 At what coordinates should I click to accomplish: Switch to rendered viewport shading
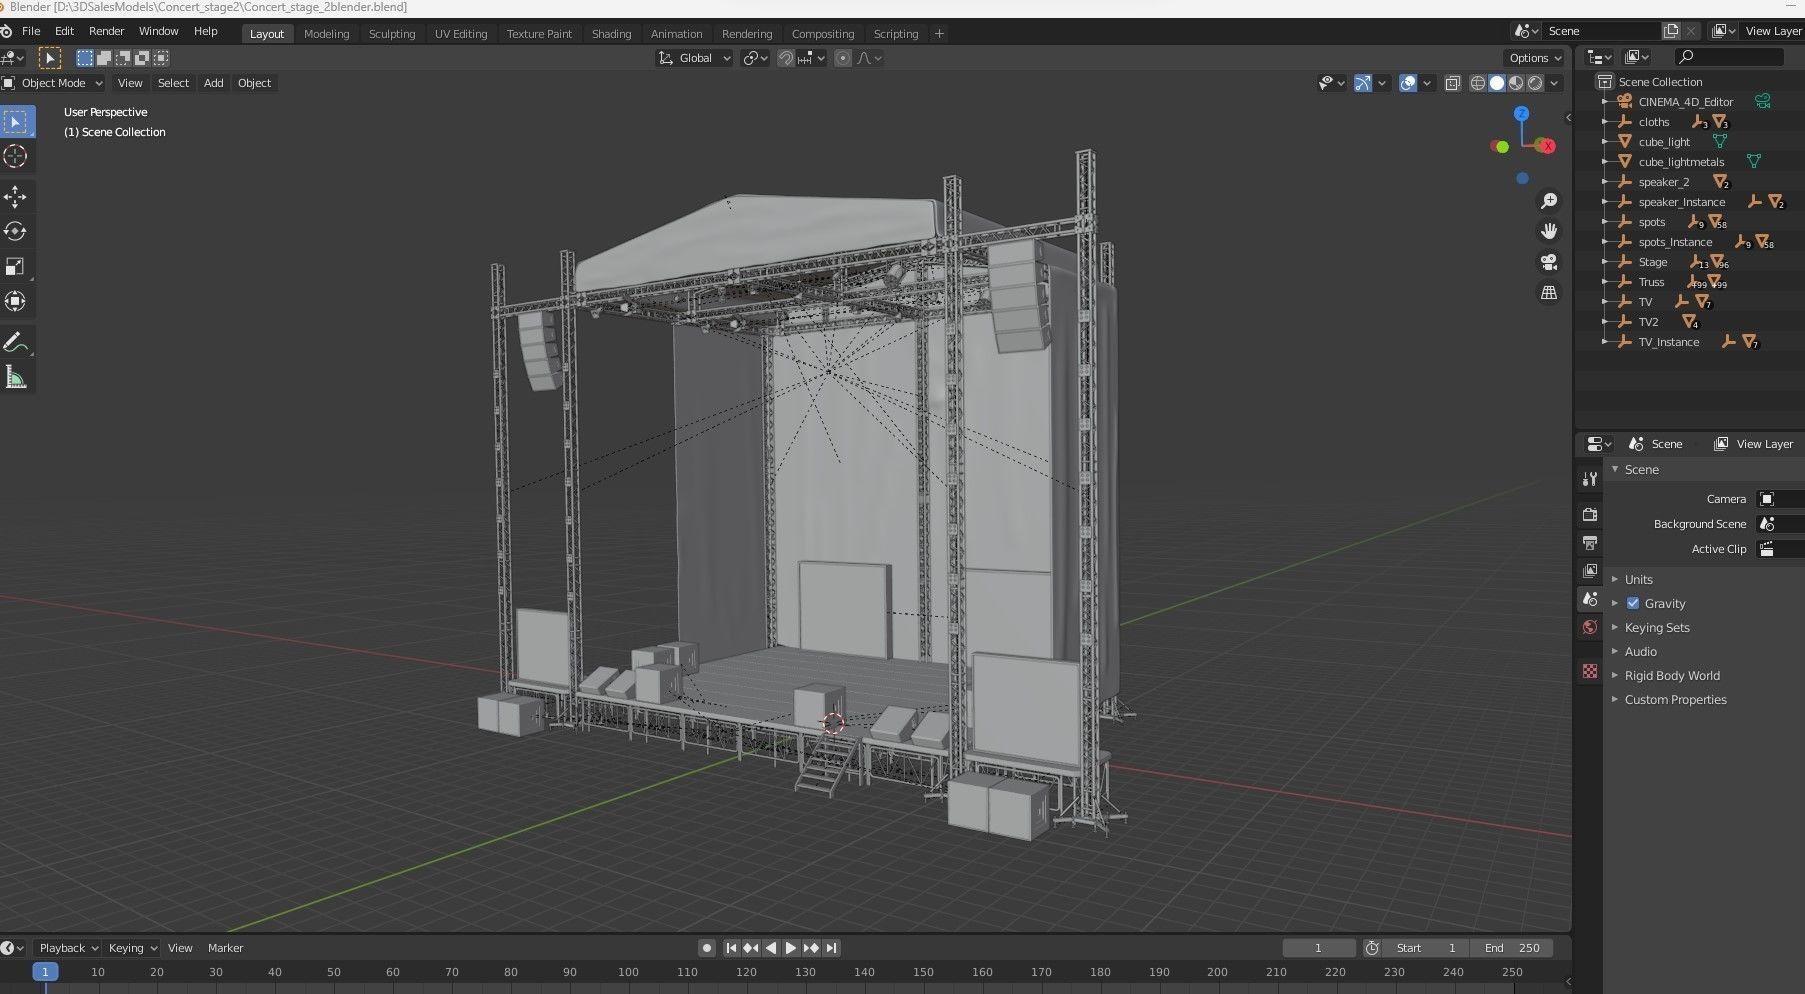1535,83
